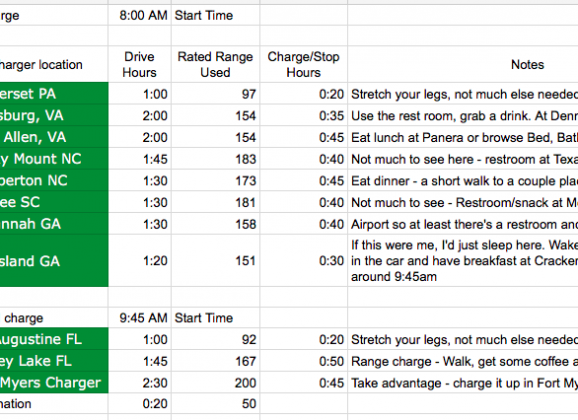The height and width of the screenshot is (420, 578).
Task: Click the Turkey Lake FL location cell
Action: point(54,361)
